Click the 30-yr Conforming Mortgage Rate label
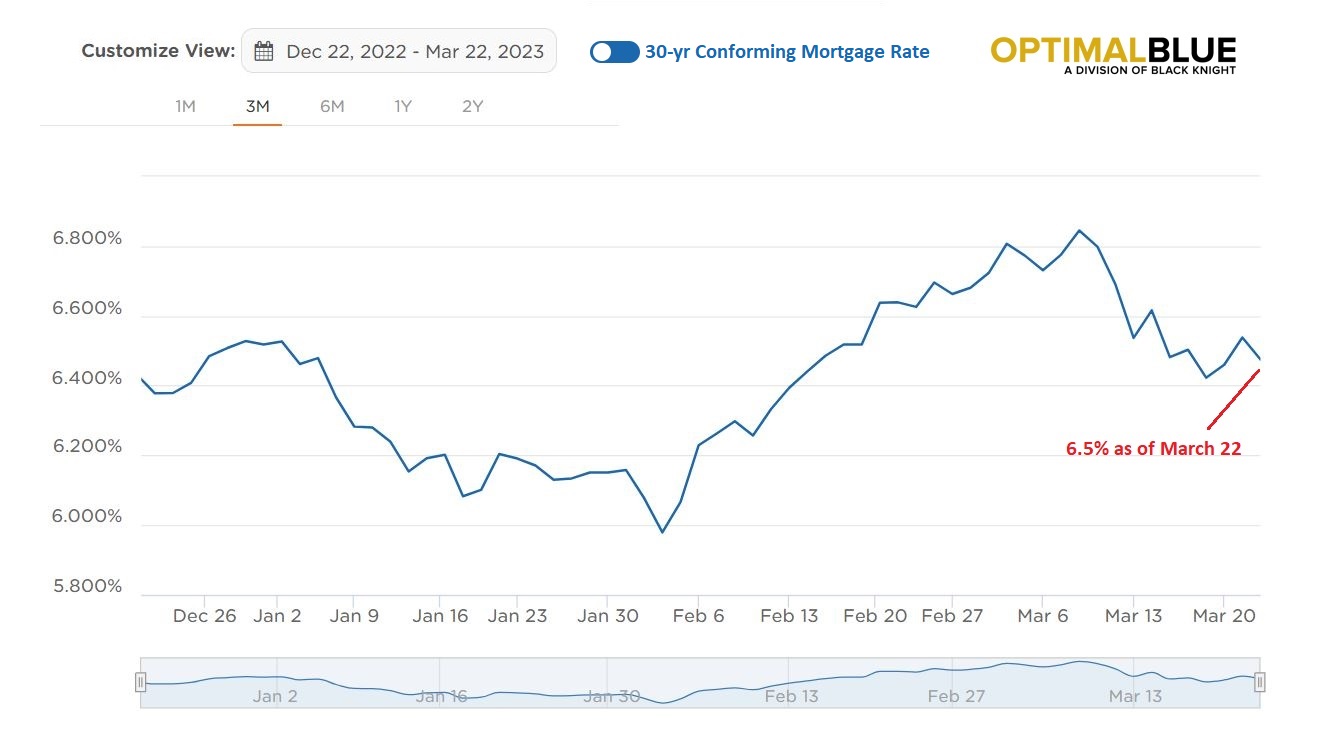This screenshot has width=1320, height=731. click(x=787, y=52)
